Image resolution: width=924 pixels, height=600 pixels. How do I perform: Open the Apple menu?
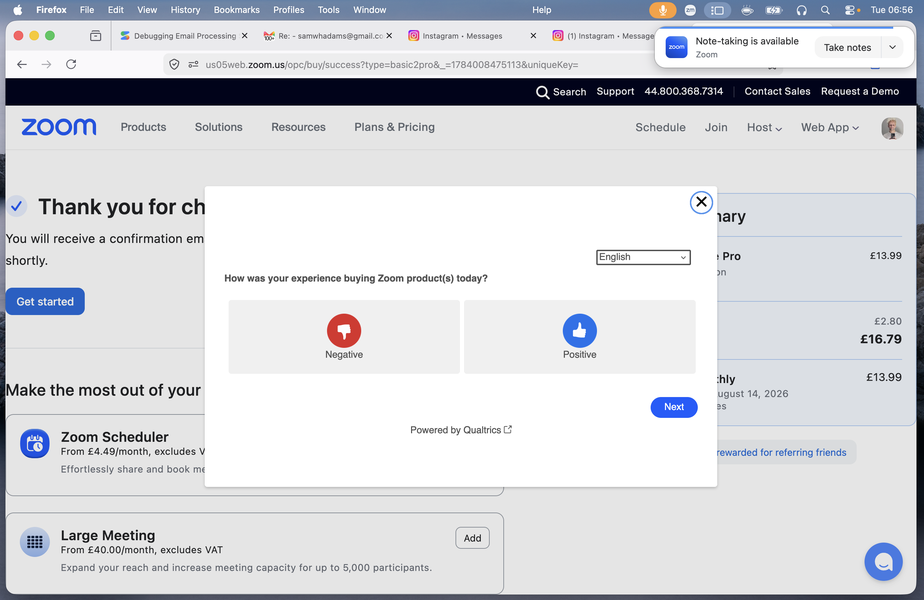pos(18,10)
